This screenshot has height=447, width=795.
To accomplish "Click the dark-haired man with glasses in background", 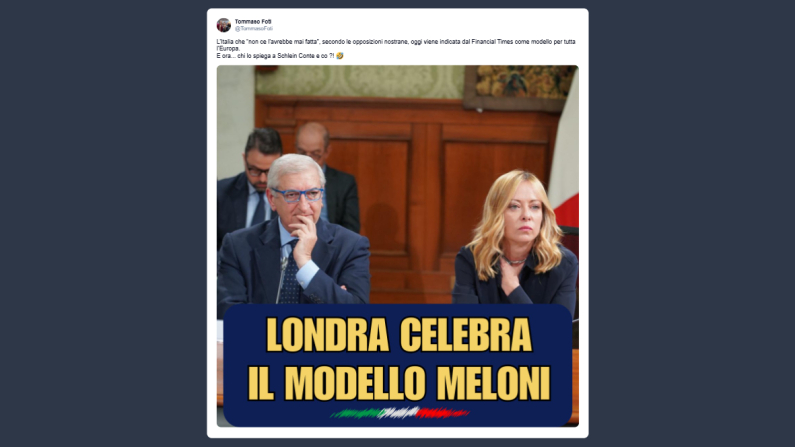I will click(x=249, y=182).
